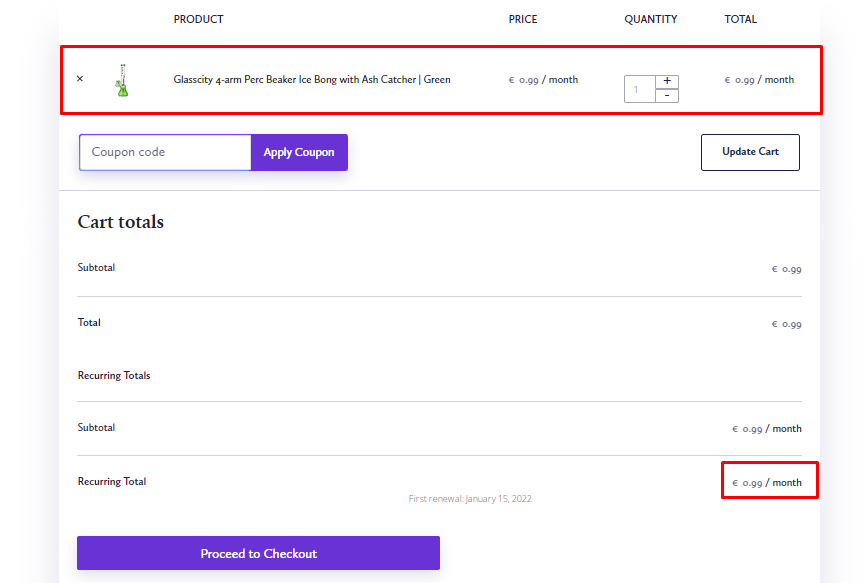Click the Subtotal row amount
This screenshot has width=862, height=583.
click(x=785, y=268)
